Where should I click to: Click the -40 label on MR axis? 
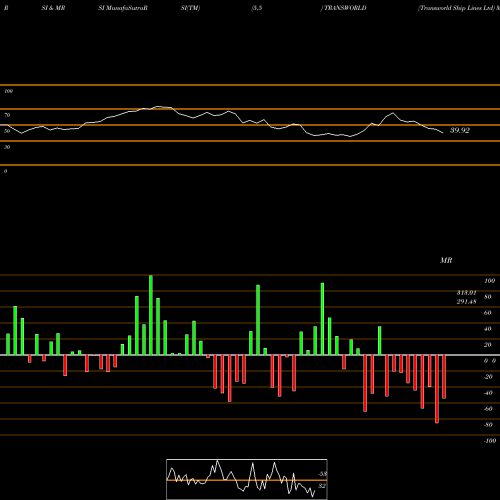click(488, 393)
